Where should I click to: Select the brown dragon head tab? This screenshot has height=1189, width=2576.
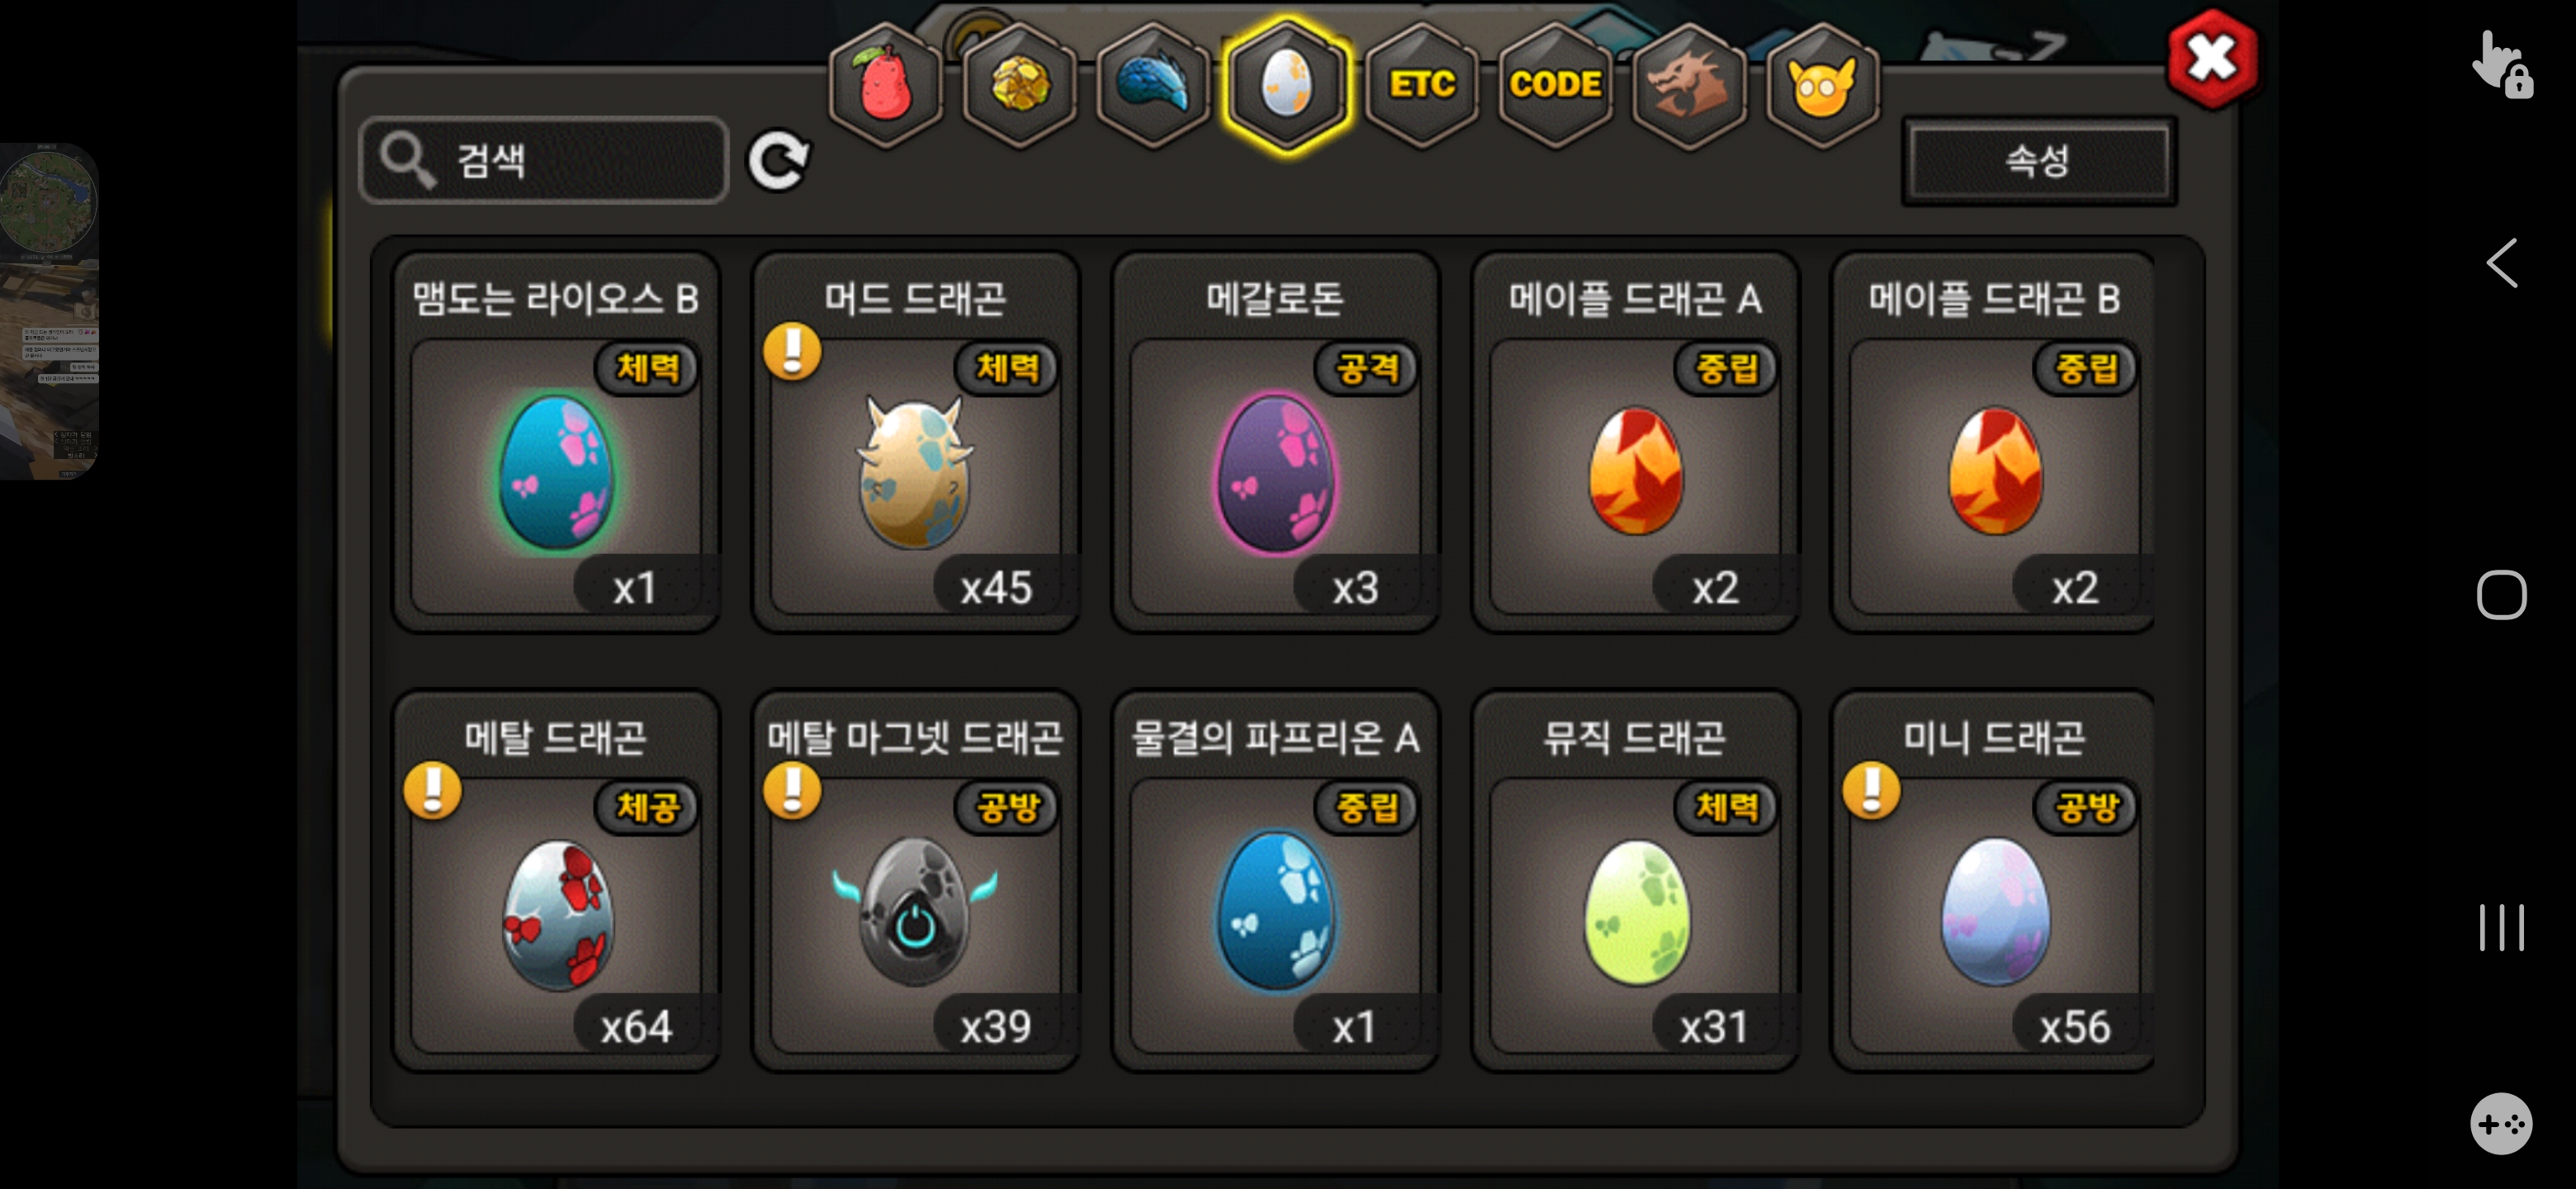(x=1689, y=86)
